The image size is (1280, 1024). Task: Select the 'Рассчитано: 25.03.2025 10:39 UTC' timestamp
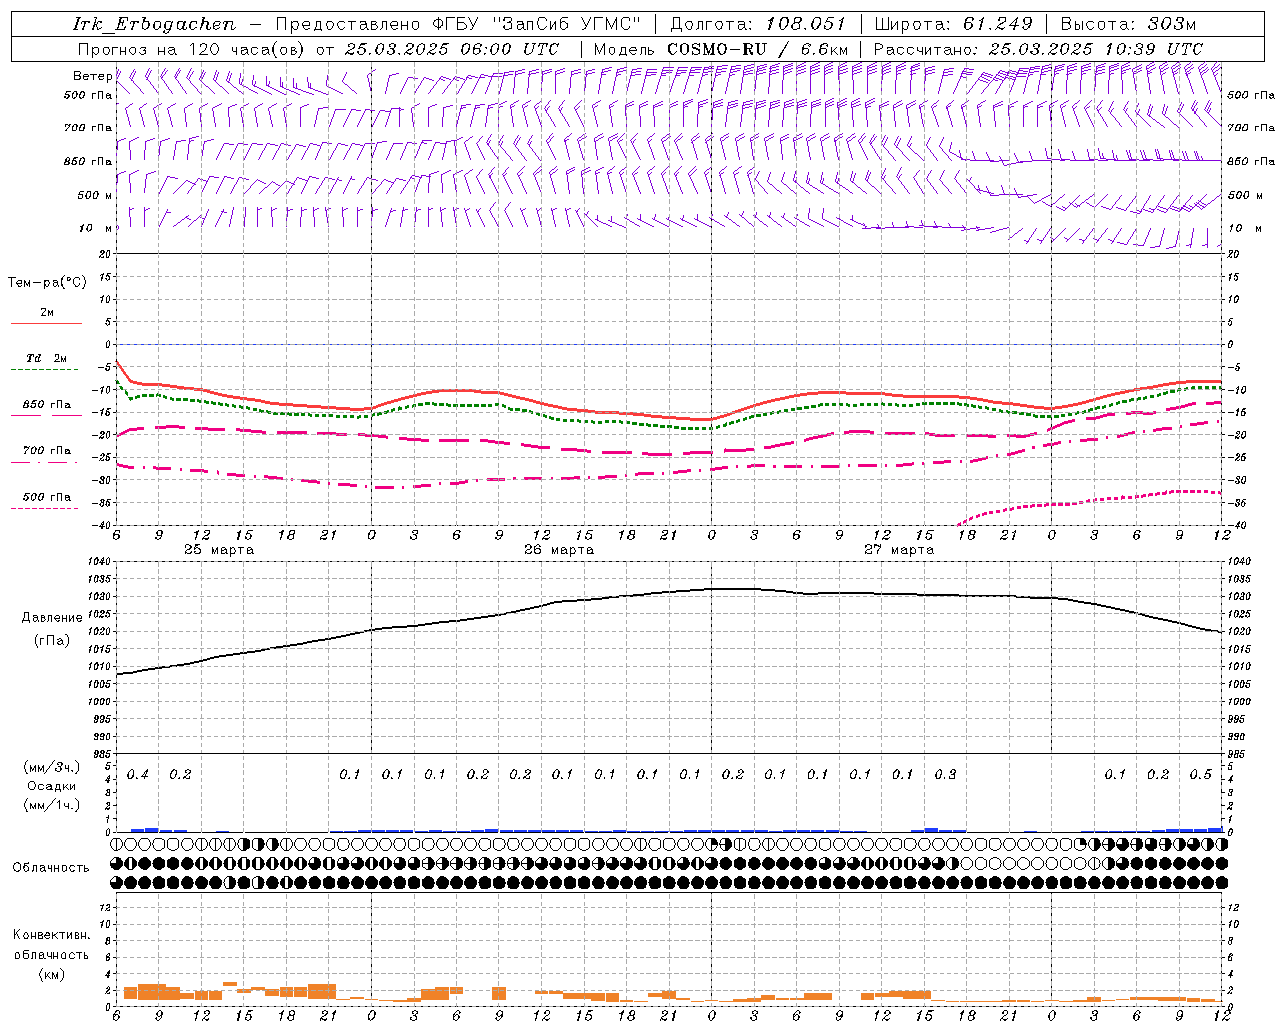click(1038, 49)
